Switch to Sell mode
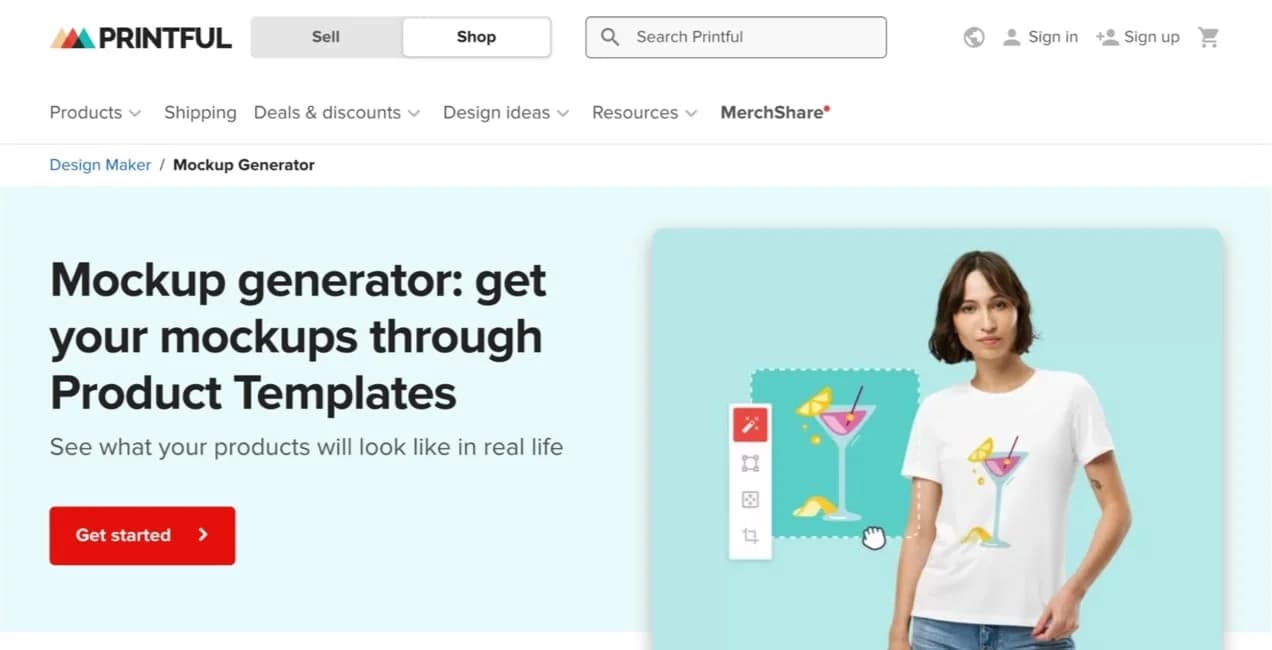The image size is (1272, 650). [x=326, y=37]
